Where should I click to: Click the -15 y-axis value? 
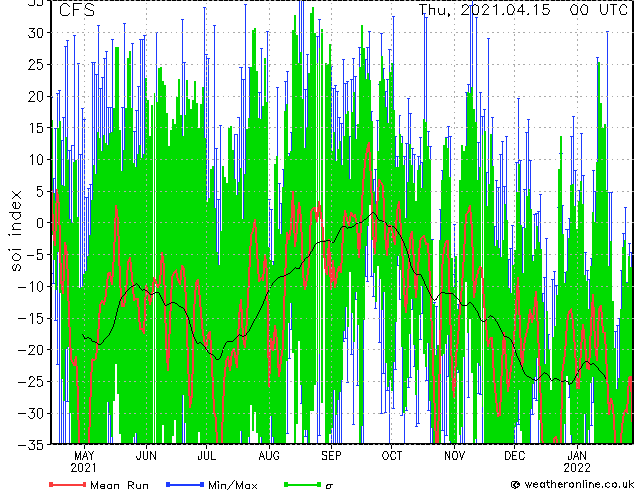pos(32,318)
